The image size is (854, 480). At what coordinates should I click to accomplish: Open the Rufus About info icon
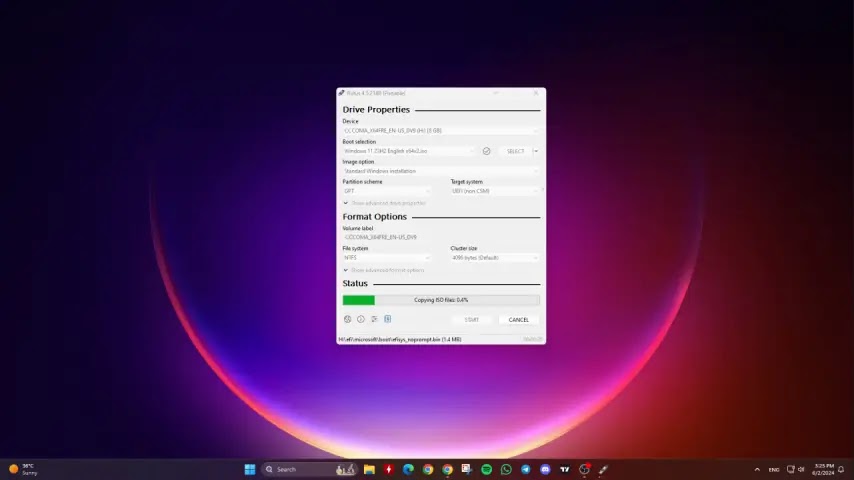(x=361, y=319)
